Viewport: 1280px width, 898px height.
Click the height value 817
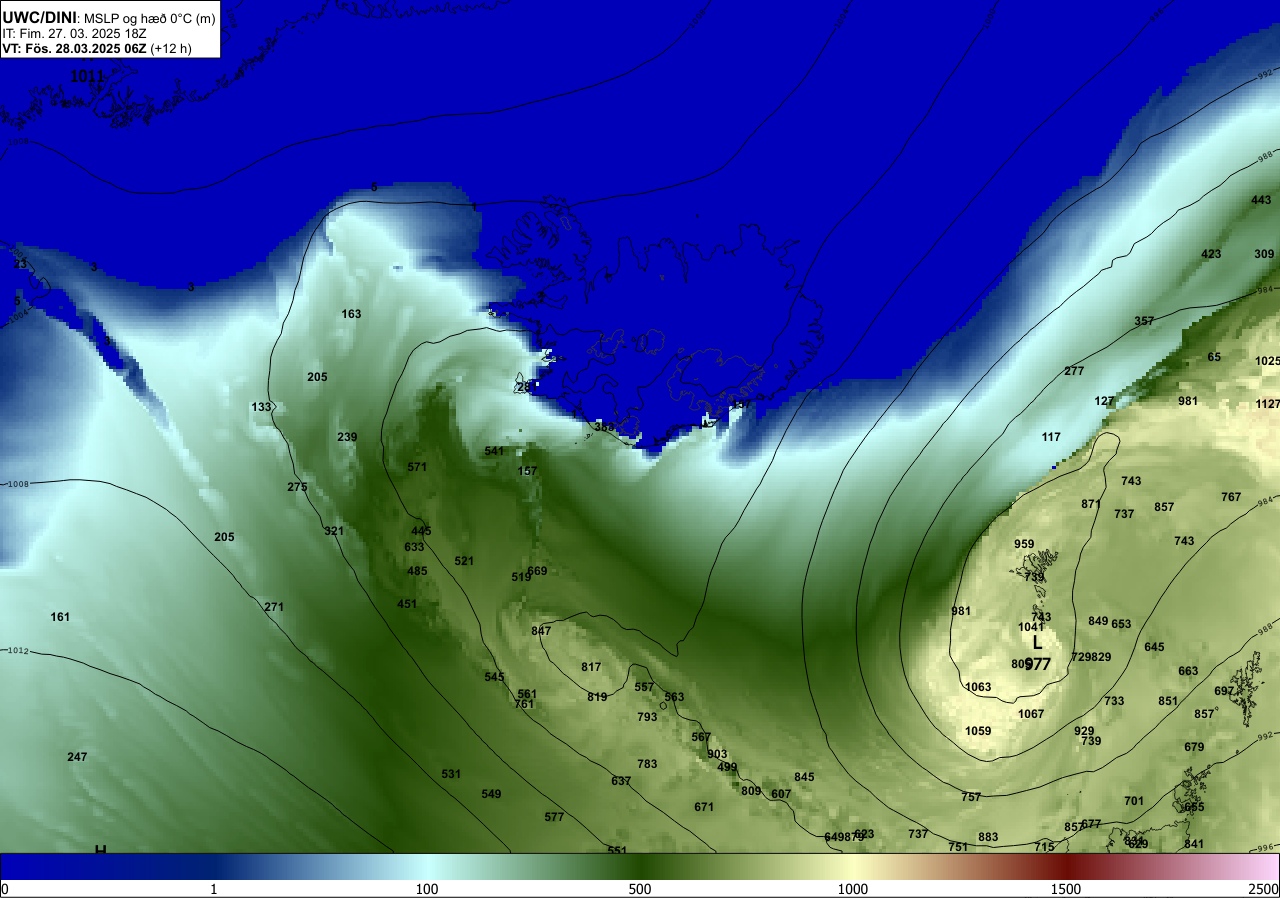coord(591,667)
